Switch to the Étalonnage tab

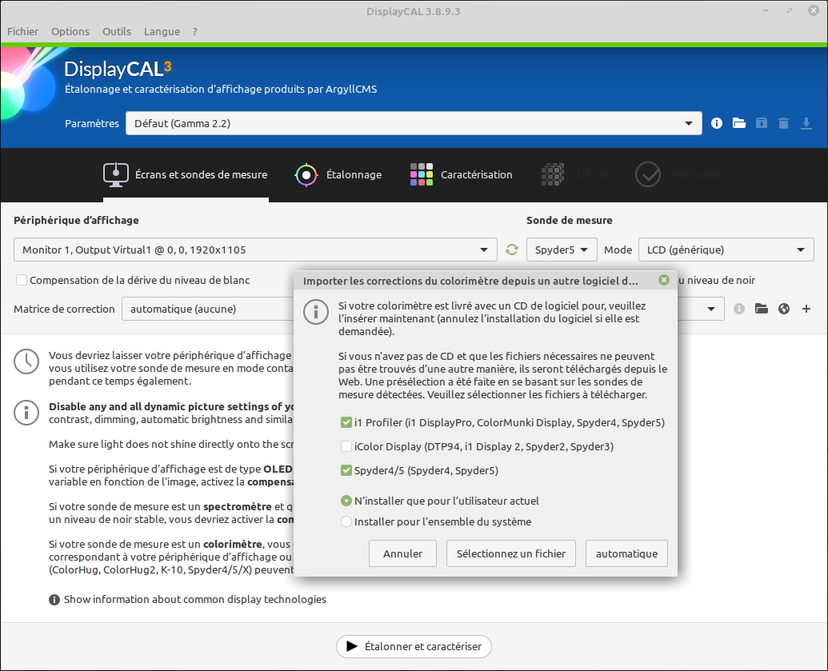click(338, 175)
